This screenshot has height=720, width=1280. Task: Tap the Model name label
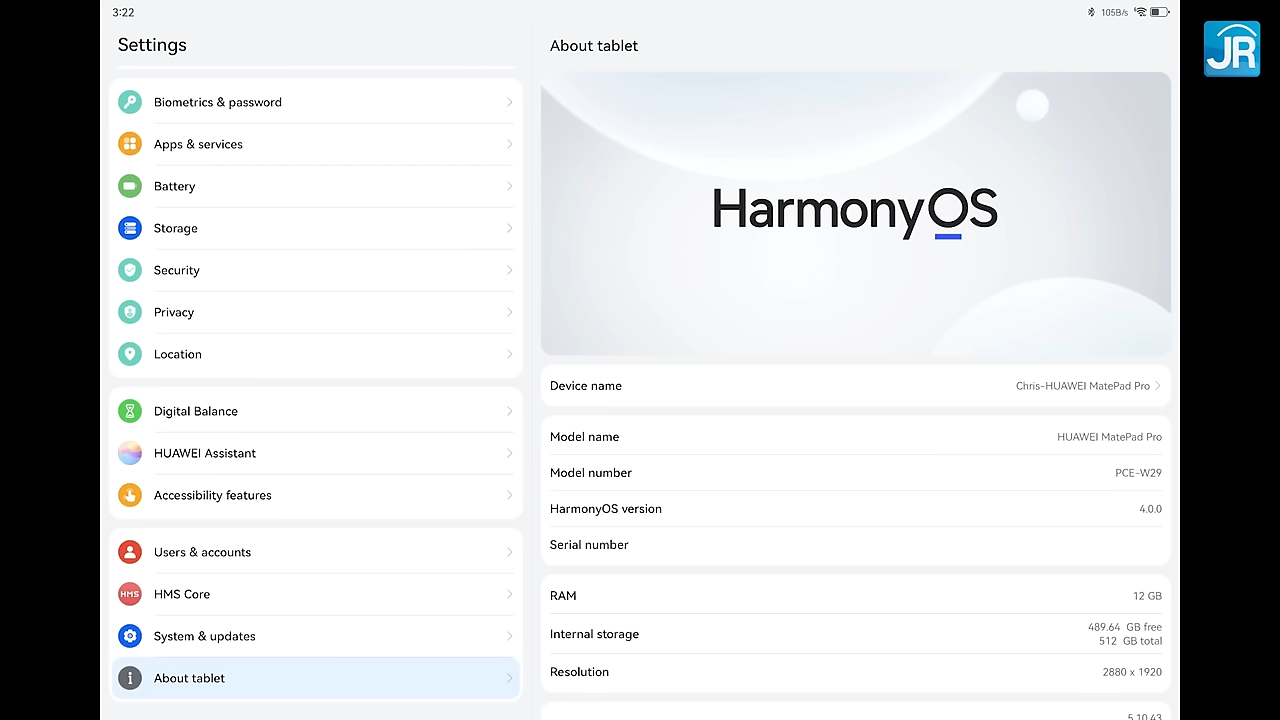(x=584, y=437)
